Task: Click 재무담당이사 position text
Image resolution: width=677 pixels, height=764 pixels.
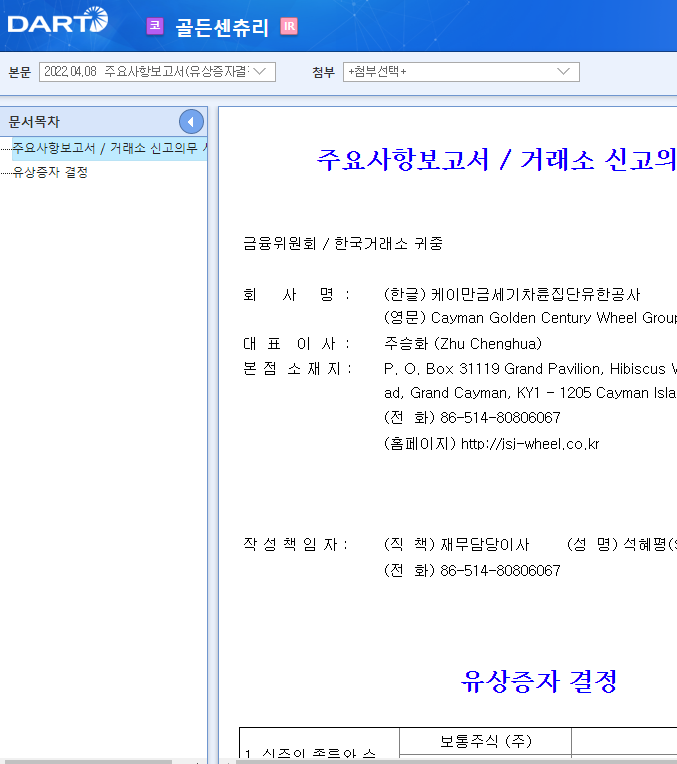Action: (484, 544)
